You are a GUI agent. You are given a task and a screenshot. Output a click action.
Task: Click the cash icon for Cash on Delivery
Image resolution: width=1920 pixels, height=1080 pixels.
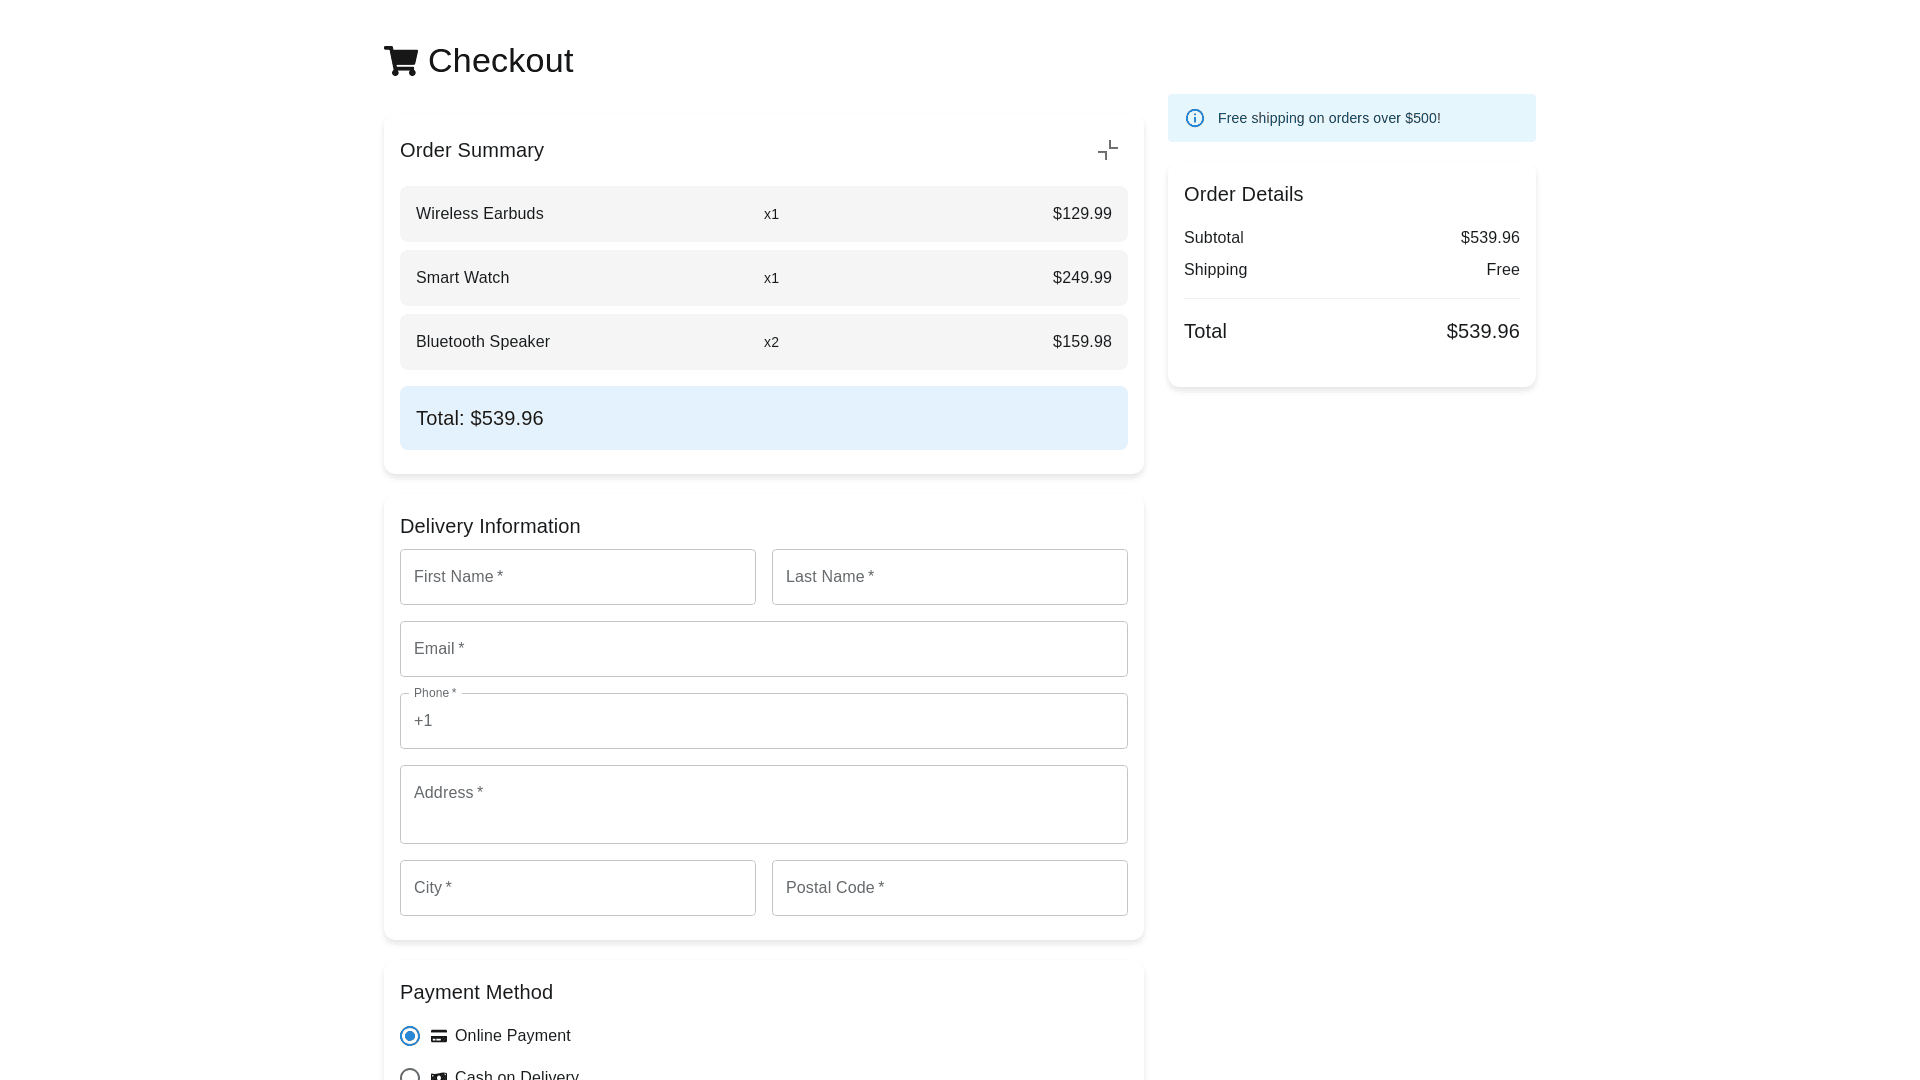tap(438, 1075)
